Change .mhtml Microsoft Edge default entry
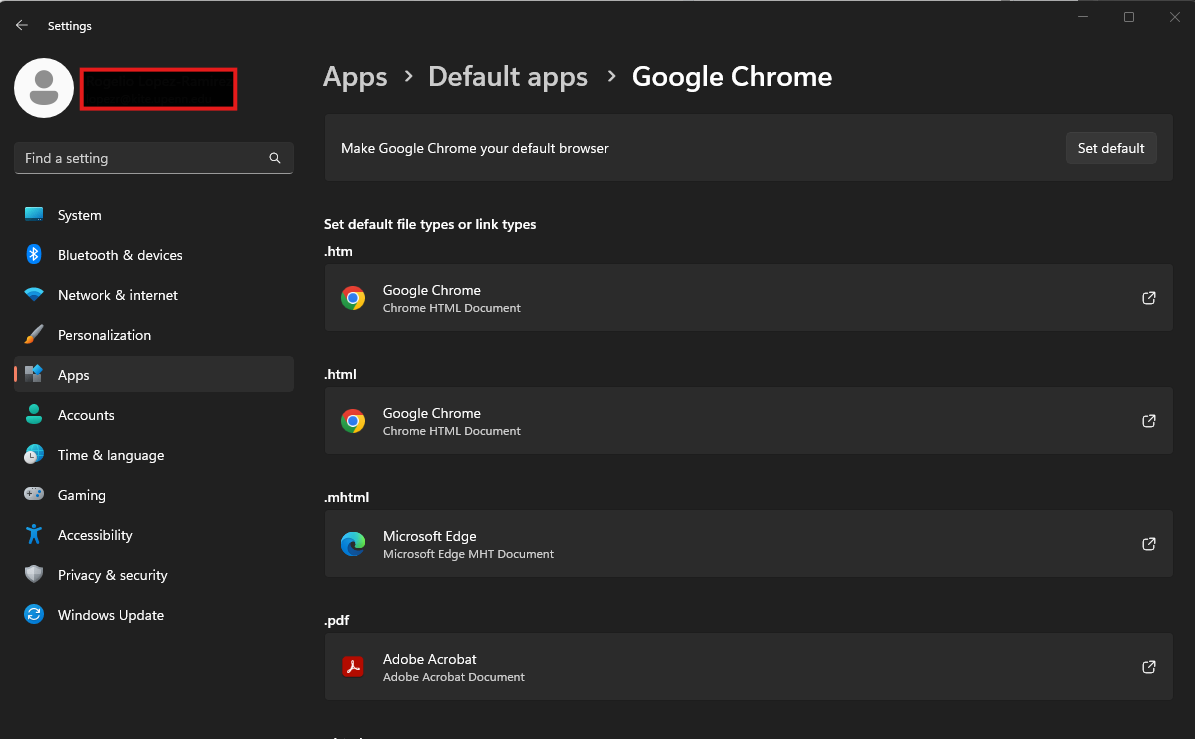 (x=748, y=544)
